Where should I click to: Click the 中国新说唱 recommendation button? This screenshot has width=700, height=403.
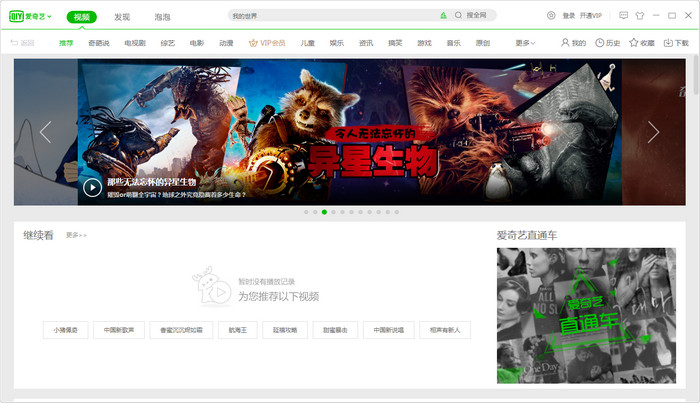[x=389, y=330]
